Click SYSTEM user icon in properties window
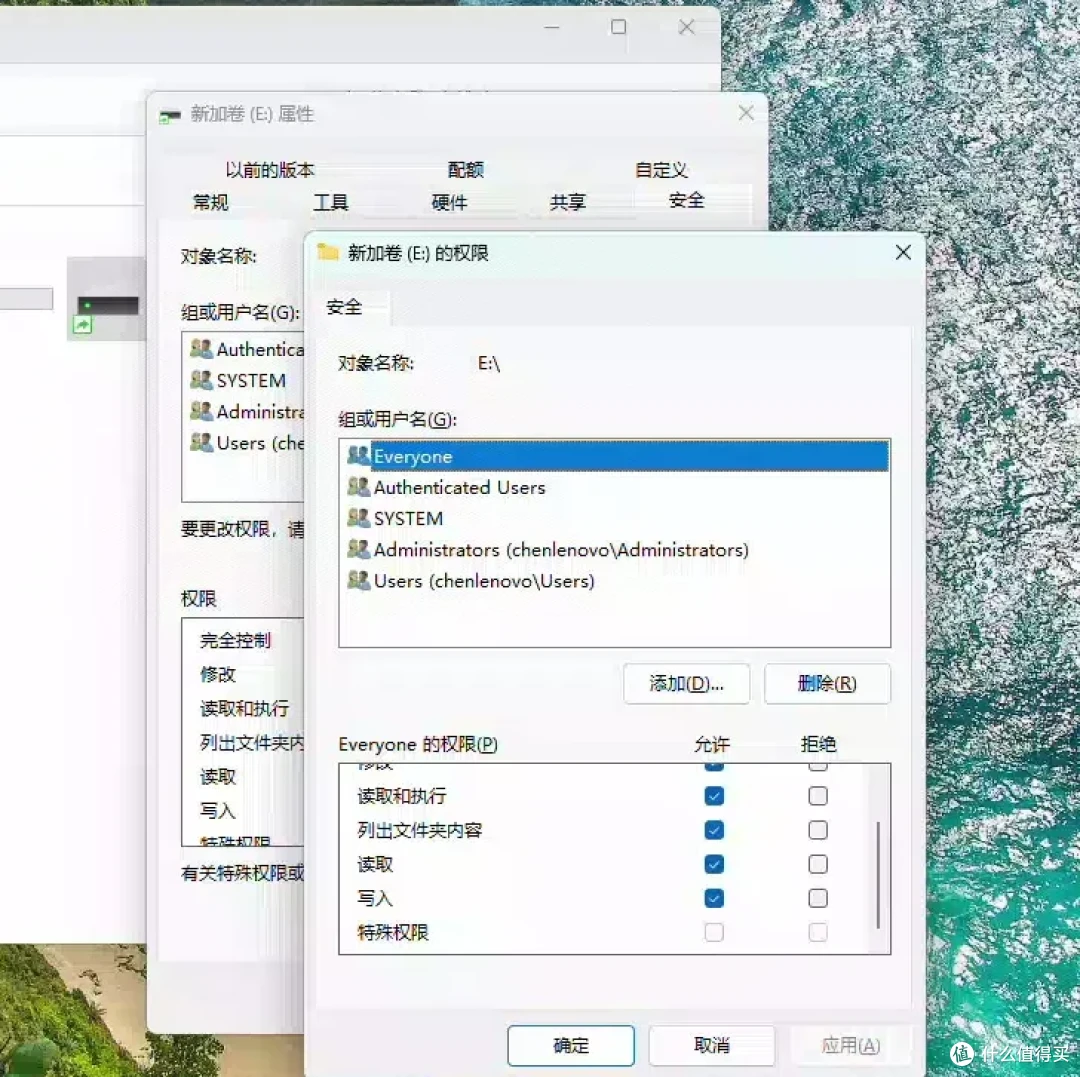Image resolution: width=1080 pixels, height=1077 pixels. click(201, 379)
